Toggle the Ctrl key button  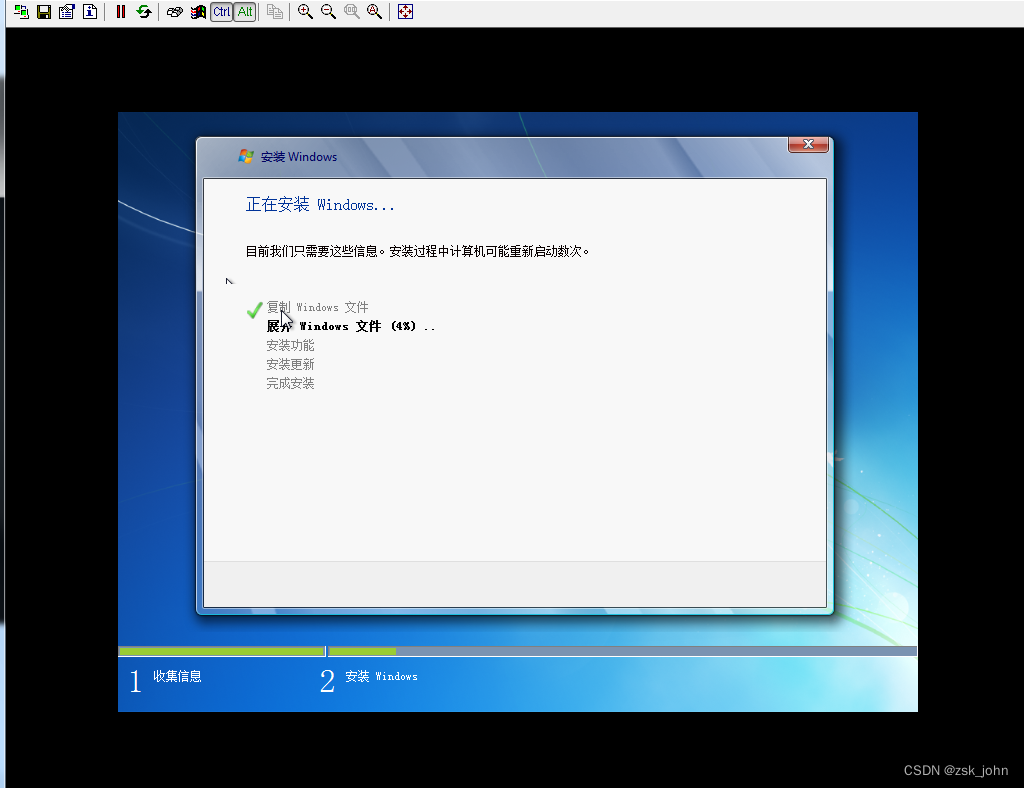point(221,12)
